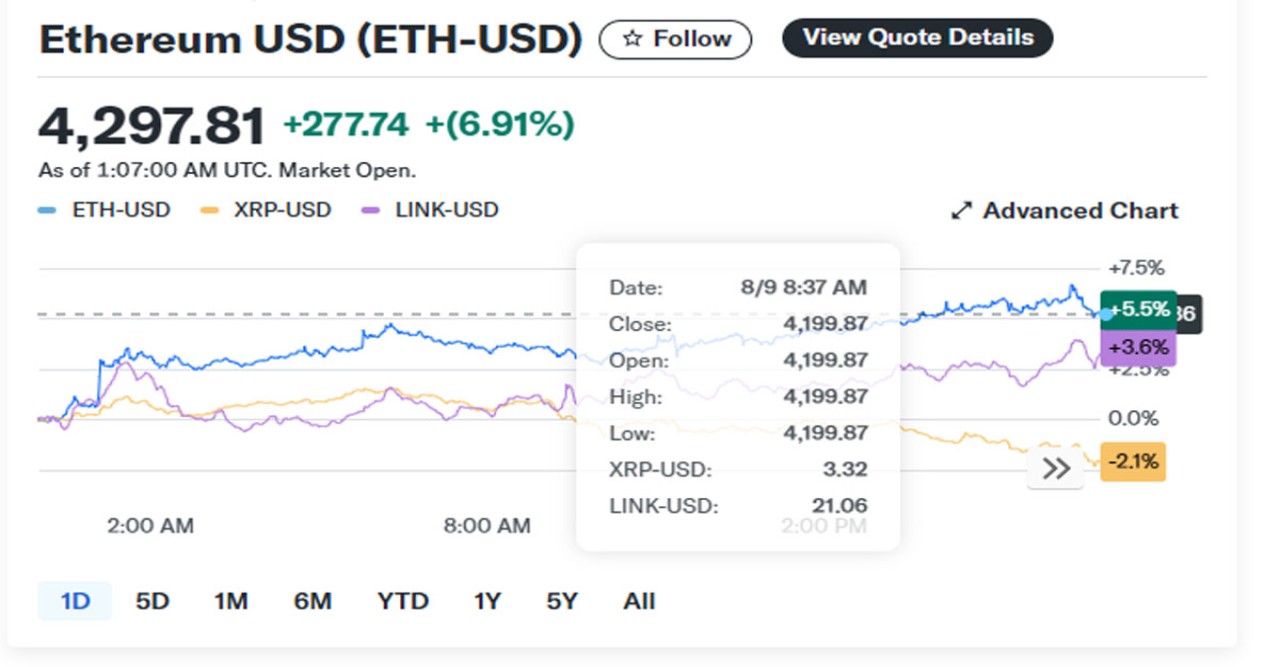This screenshot has height=667, width=1280.
Task: Expand hidden range options with the chevron
Action: click(x=1057, y=468)
